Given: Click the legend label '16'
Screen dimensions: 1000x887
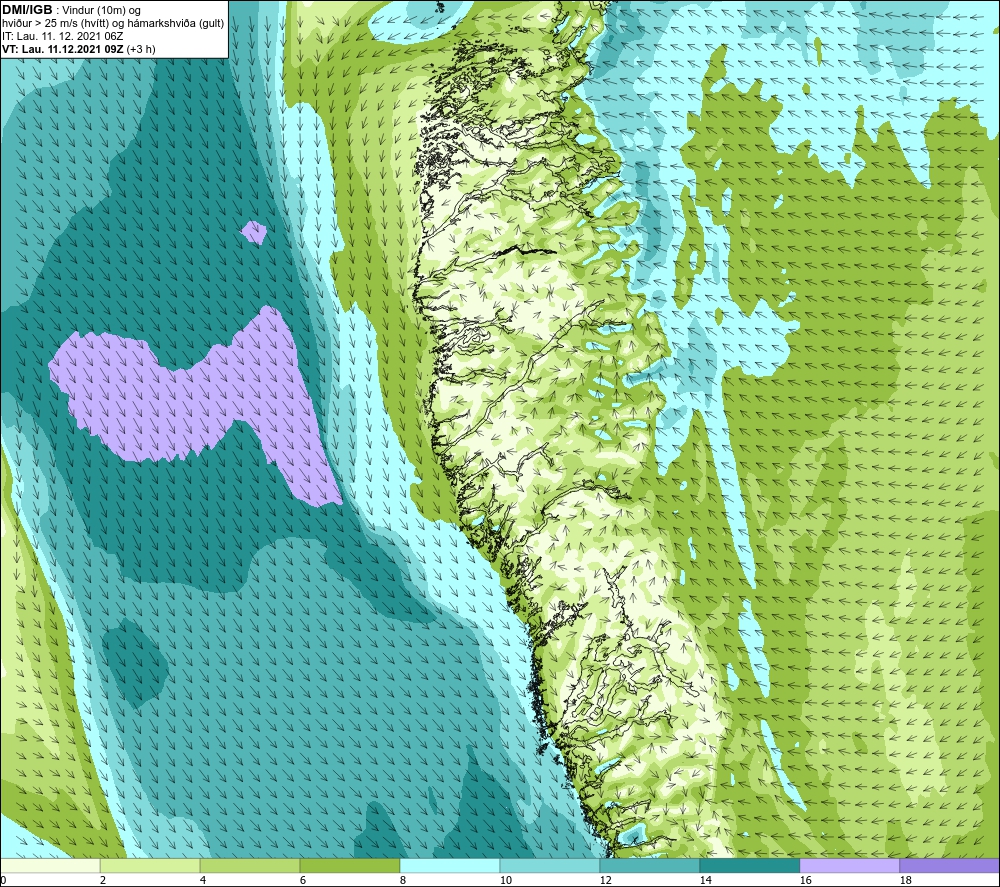Looking at the screenshot, I should coord(805,880).
